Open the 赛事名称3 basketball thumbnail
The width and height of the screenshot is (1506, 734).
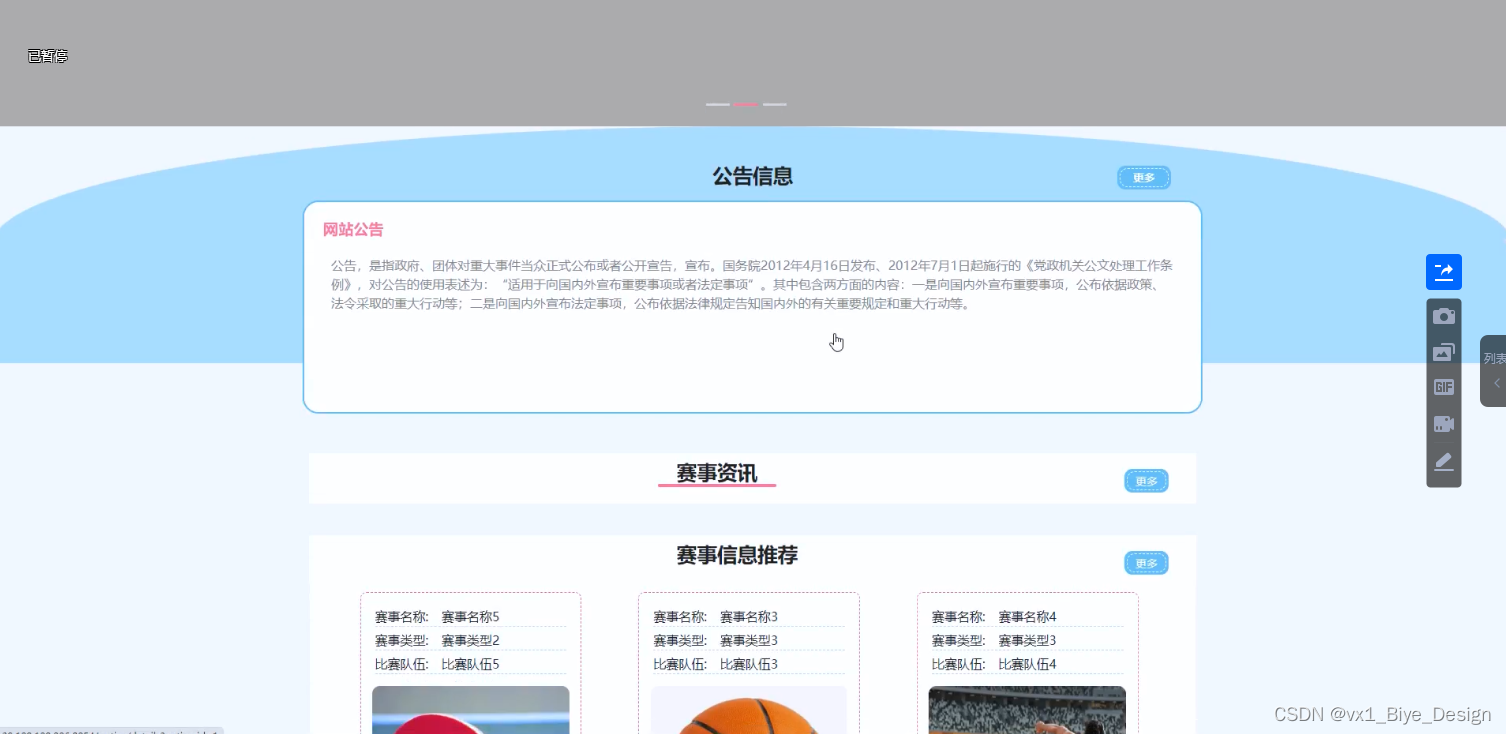749,710
